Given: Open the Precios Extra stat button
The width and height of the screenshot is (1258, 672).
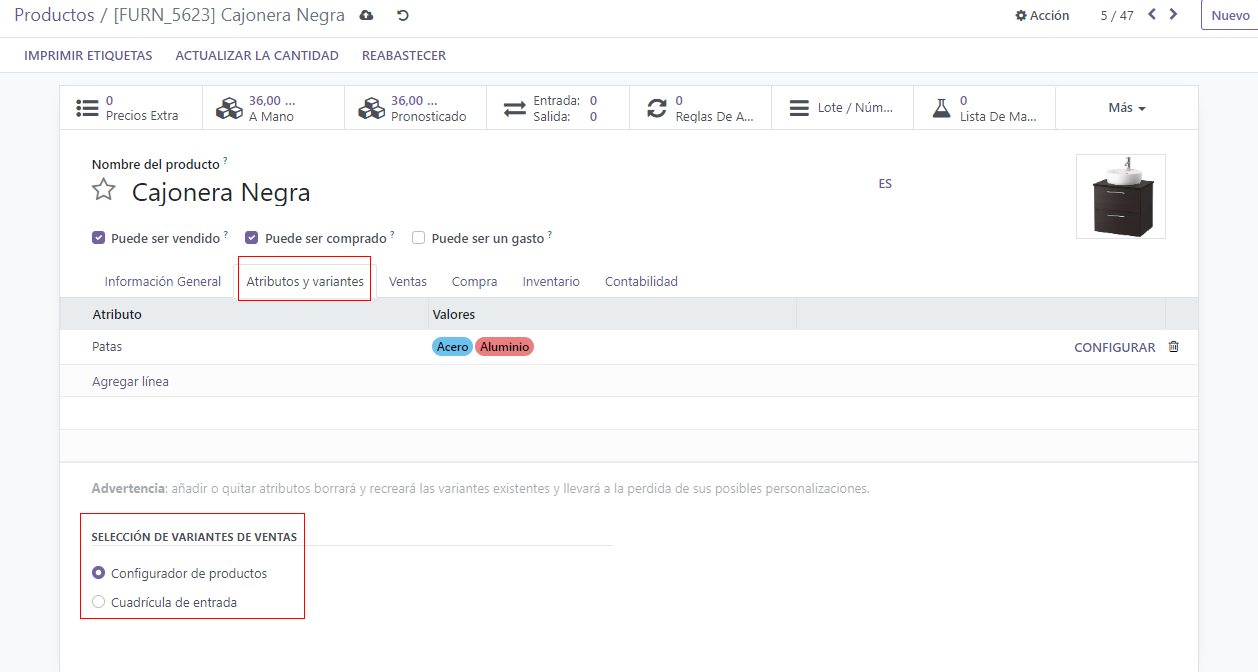Looking at the screenshot, I should click(x=131, y=108).
